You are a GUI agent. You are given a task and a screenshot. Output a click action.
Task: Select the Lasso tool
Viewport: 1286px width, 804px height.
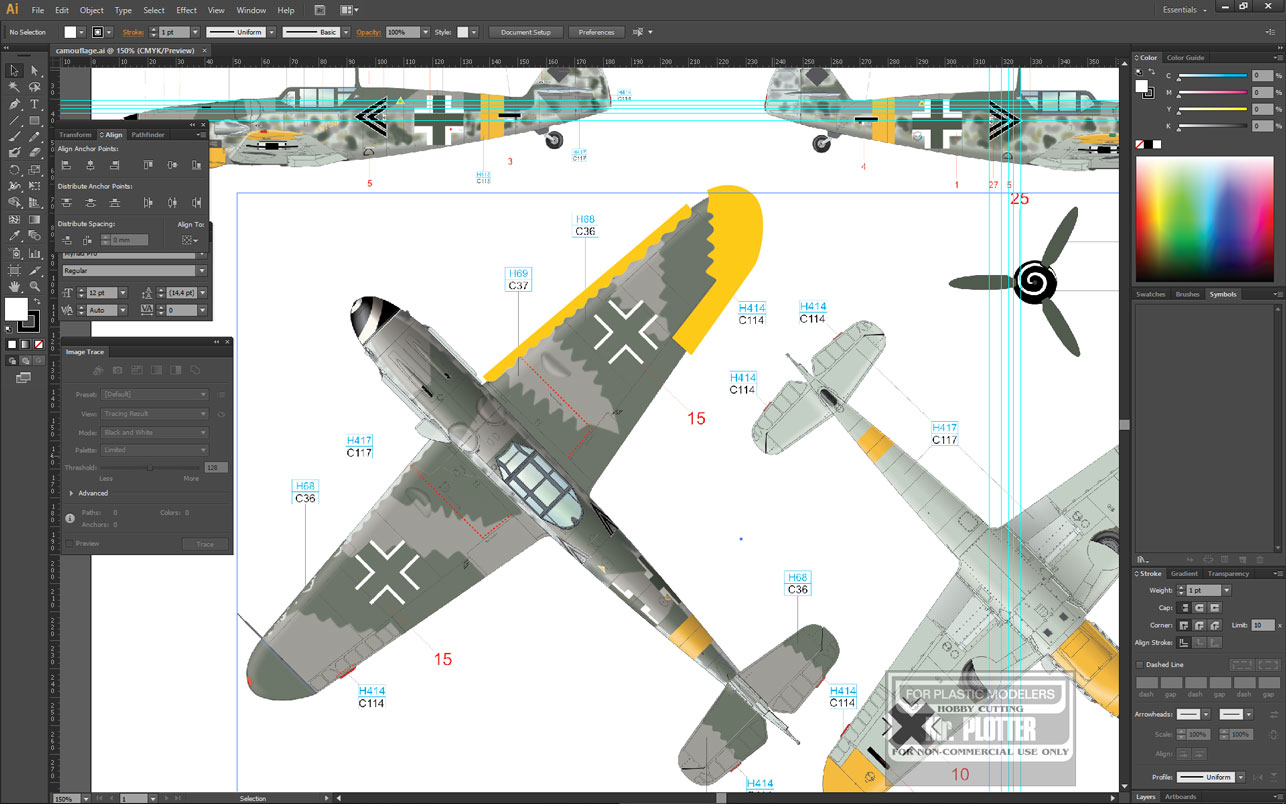click(34, 87)
